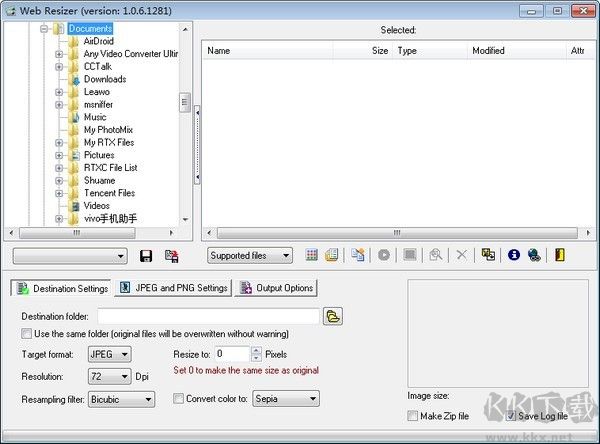Select the RTXC File List folder
Viewport: 600px width, 444px height.
click(111, 168)
